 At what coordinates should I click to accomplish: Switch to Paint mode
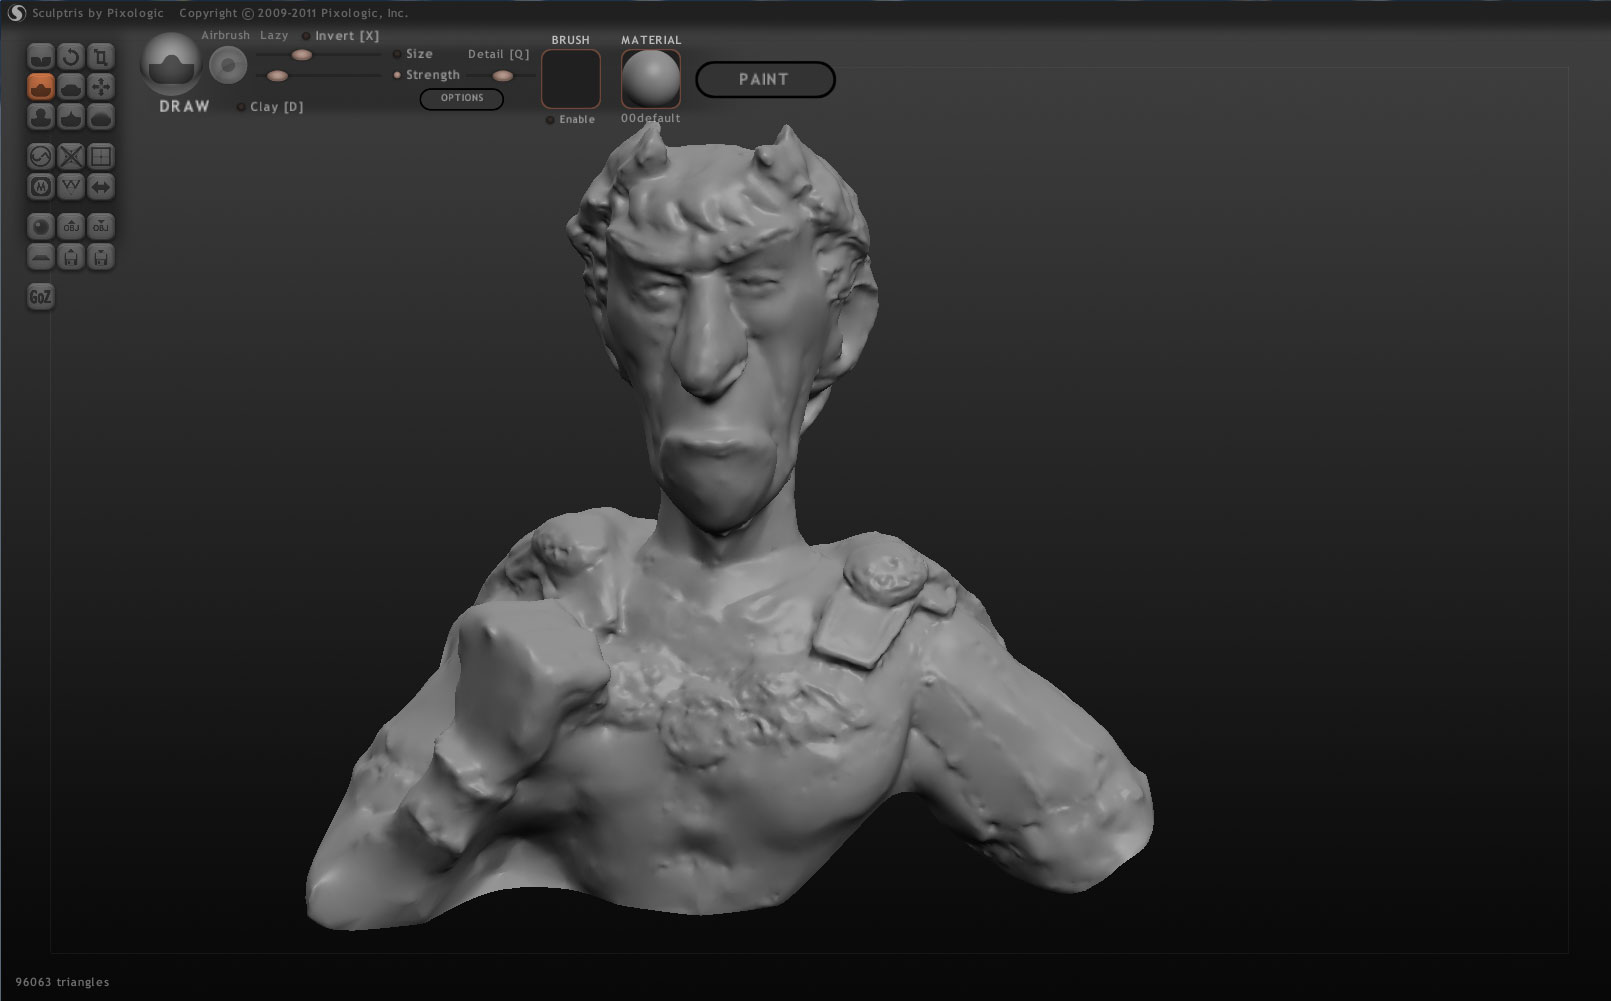click(765, 79)
